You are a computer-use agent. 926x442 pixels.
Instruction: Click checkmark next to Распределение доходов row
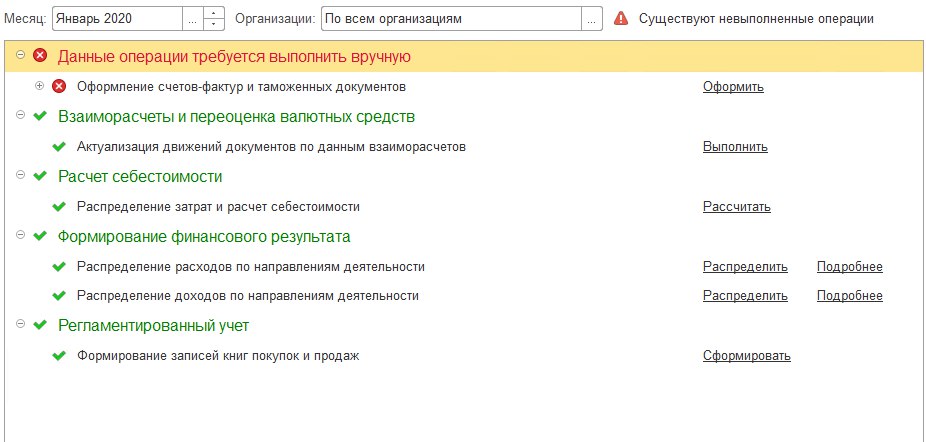59,295
